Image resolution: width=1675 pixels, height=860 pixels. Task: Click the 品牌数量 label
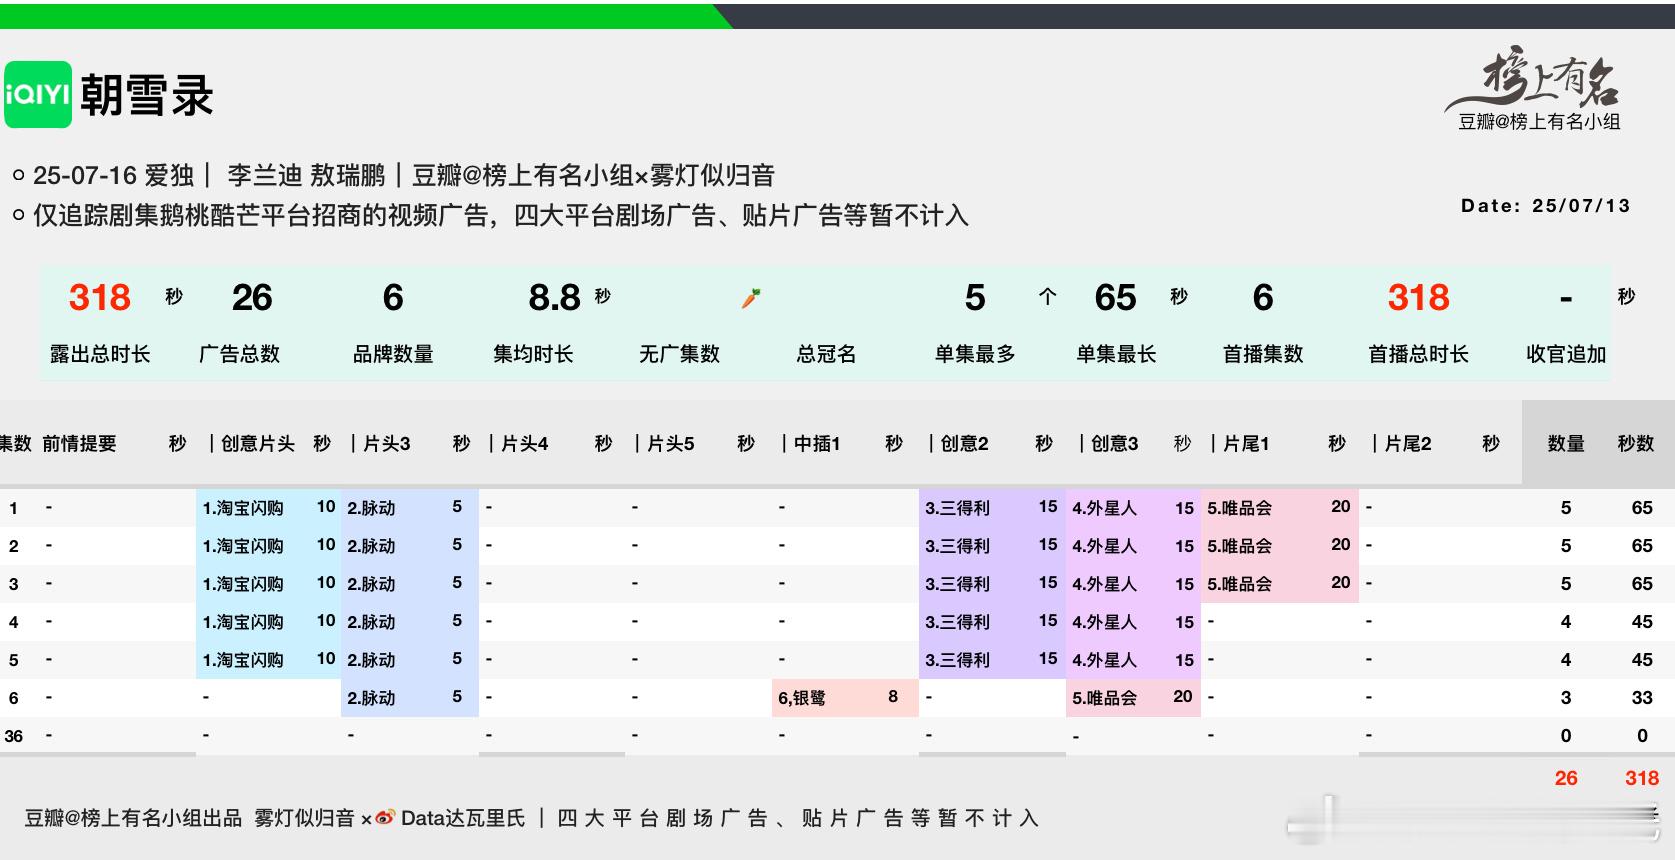(393, 354)
